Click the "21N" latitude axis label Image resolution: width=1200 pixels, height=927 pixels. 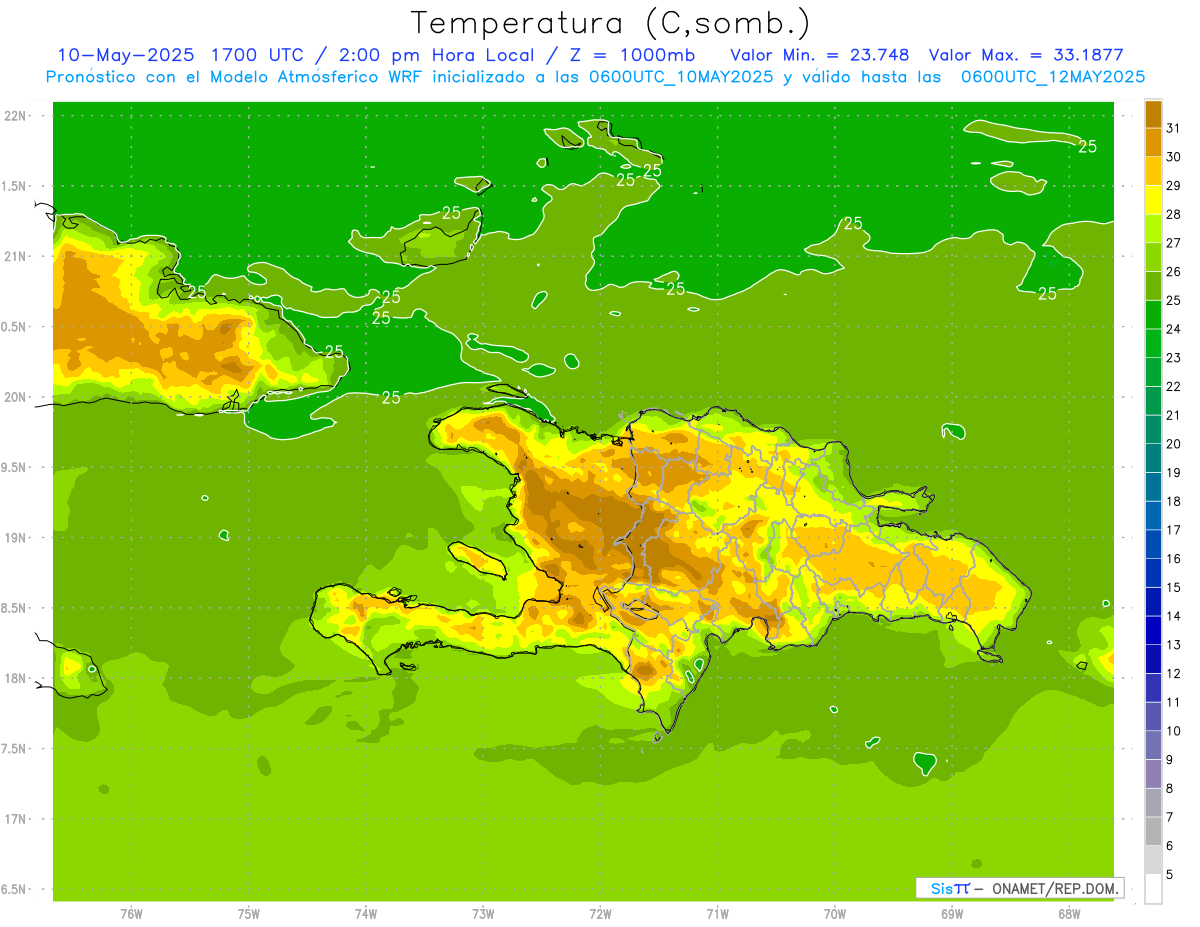click(x=15, y=257)
